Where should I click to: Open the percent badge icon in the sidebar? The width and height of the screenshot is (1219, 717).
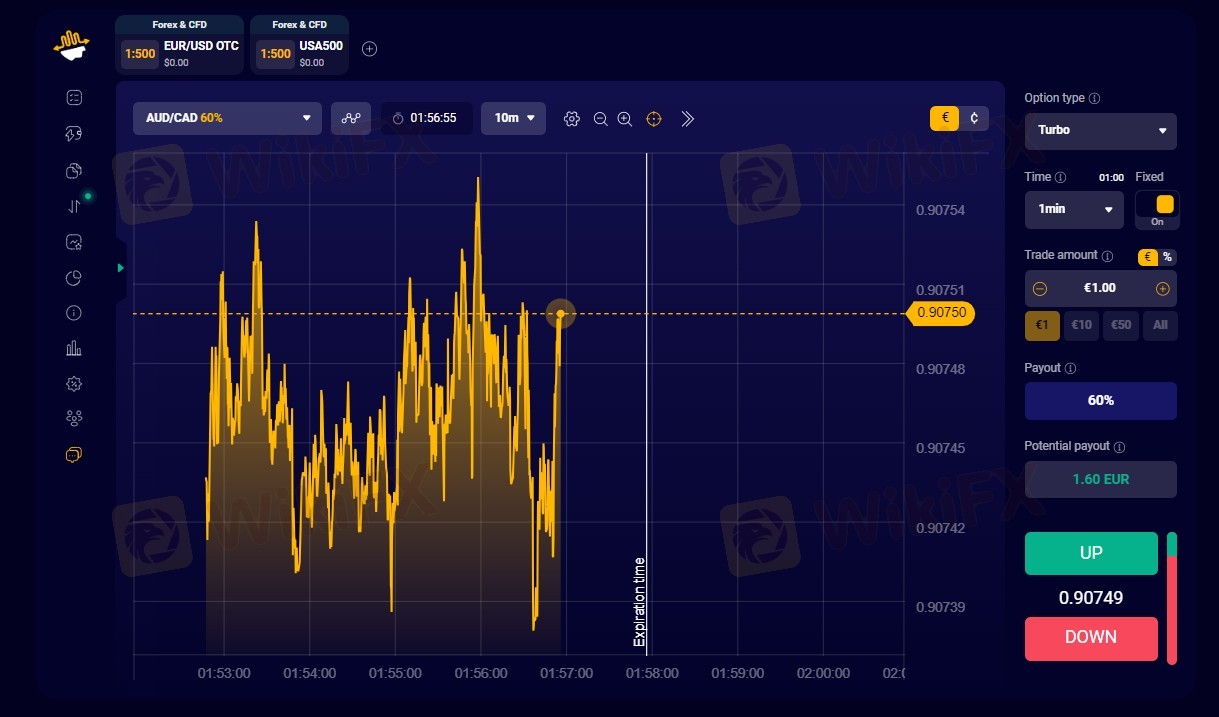[74, 384]
